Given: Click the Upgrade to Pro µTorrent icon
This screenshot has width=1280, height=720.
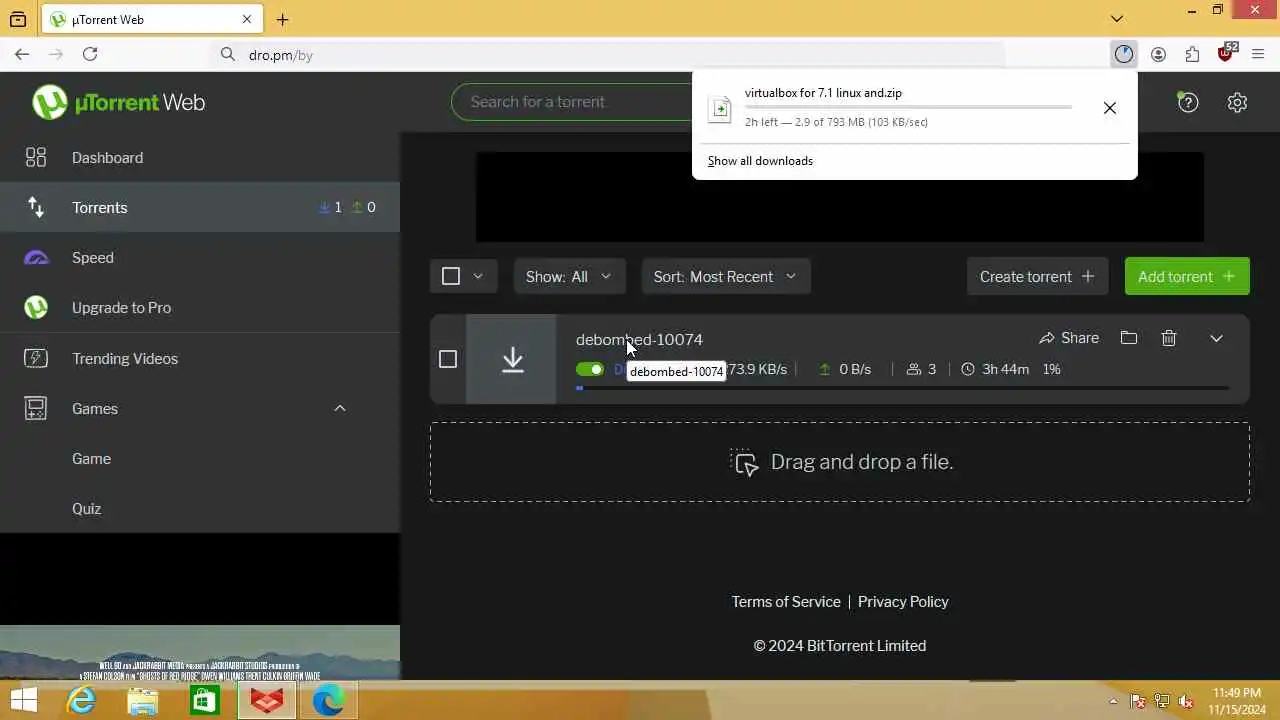Looking at the screenshot, I should (x=36, y=308).
